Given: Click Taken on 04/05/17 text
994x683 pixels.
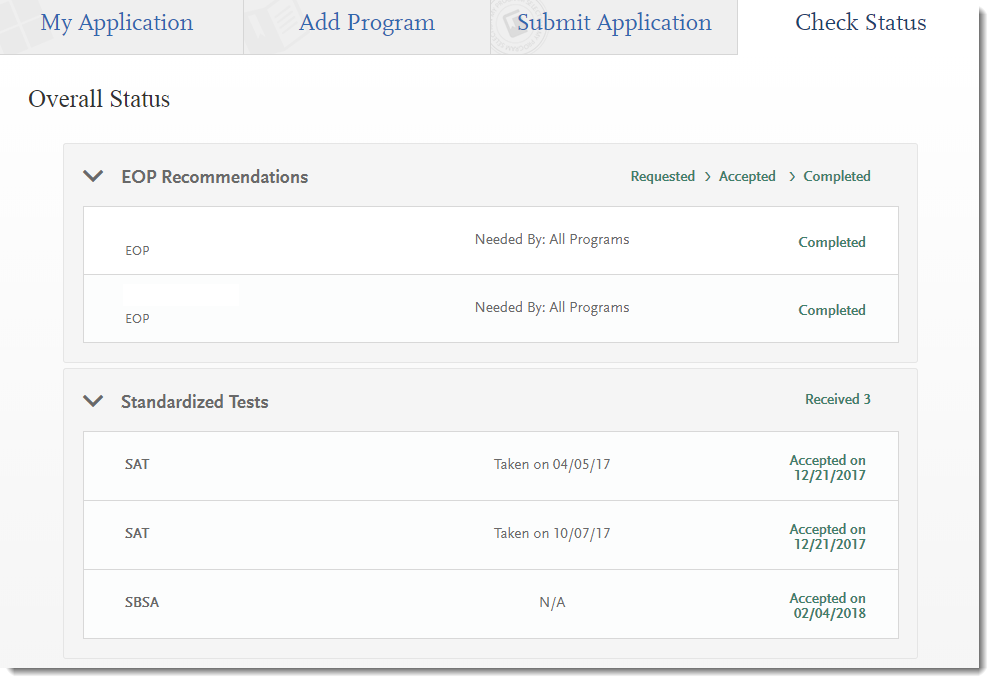Looking at the screenshot, I should [x=552, y=464].
